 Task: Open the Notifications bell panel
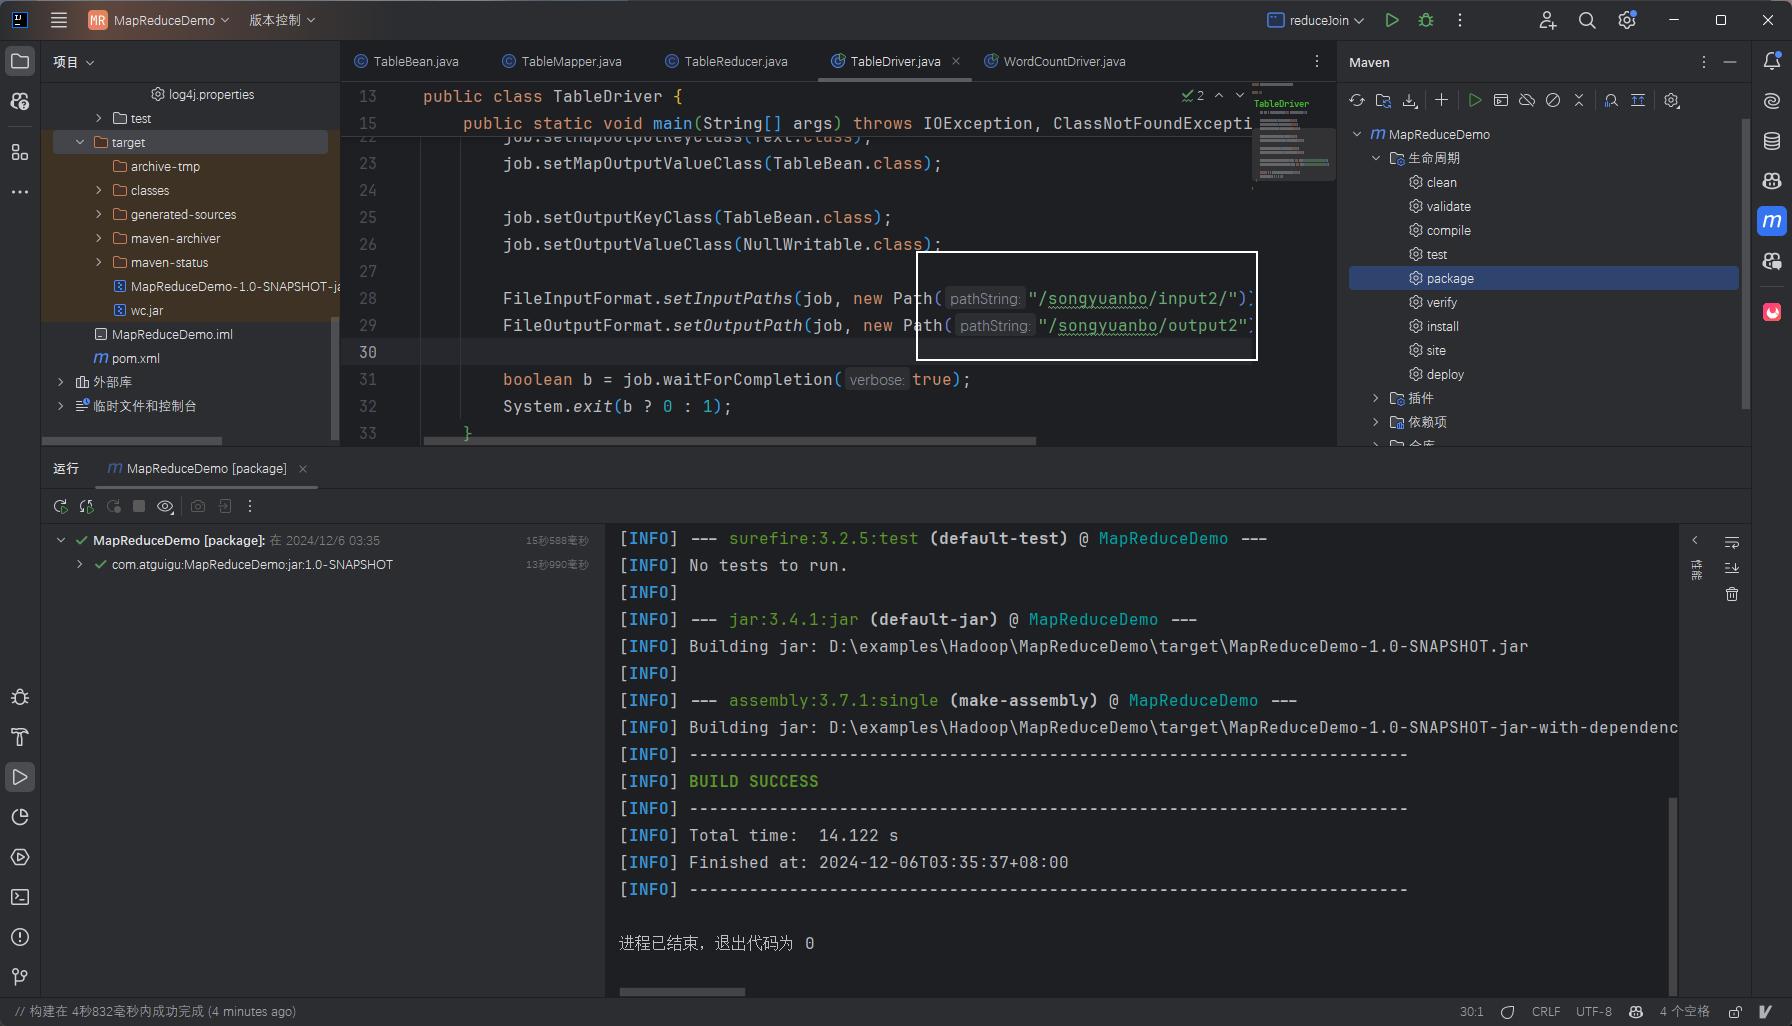point(1772,61)
